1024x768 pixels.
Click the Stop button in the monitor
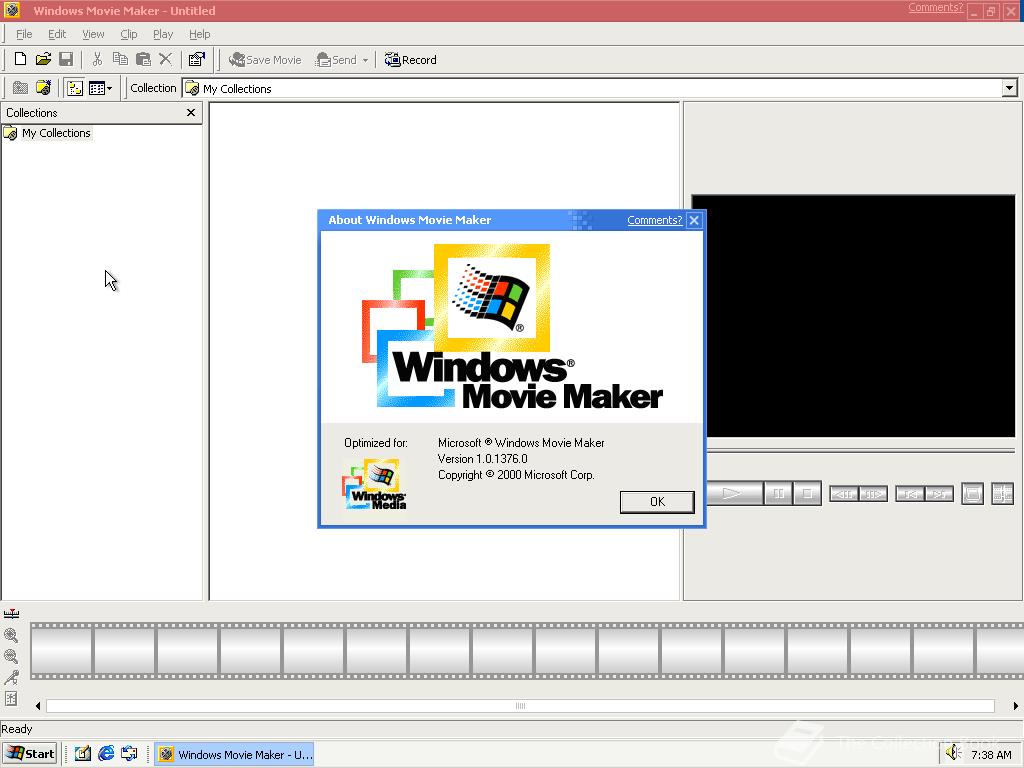point(807,494)
